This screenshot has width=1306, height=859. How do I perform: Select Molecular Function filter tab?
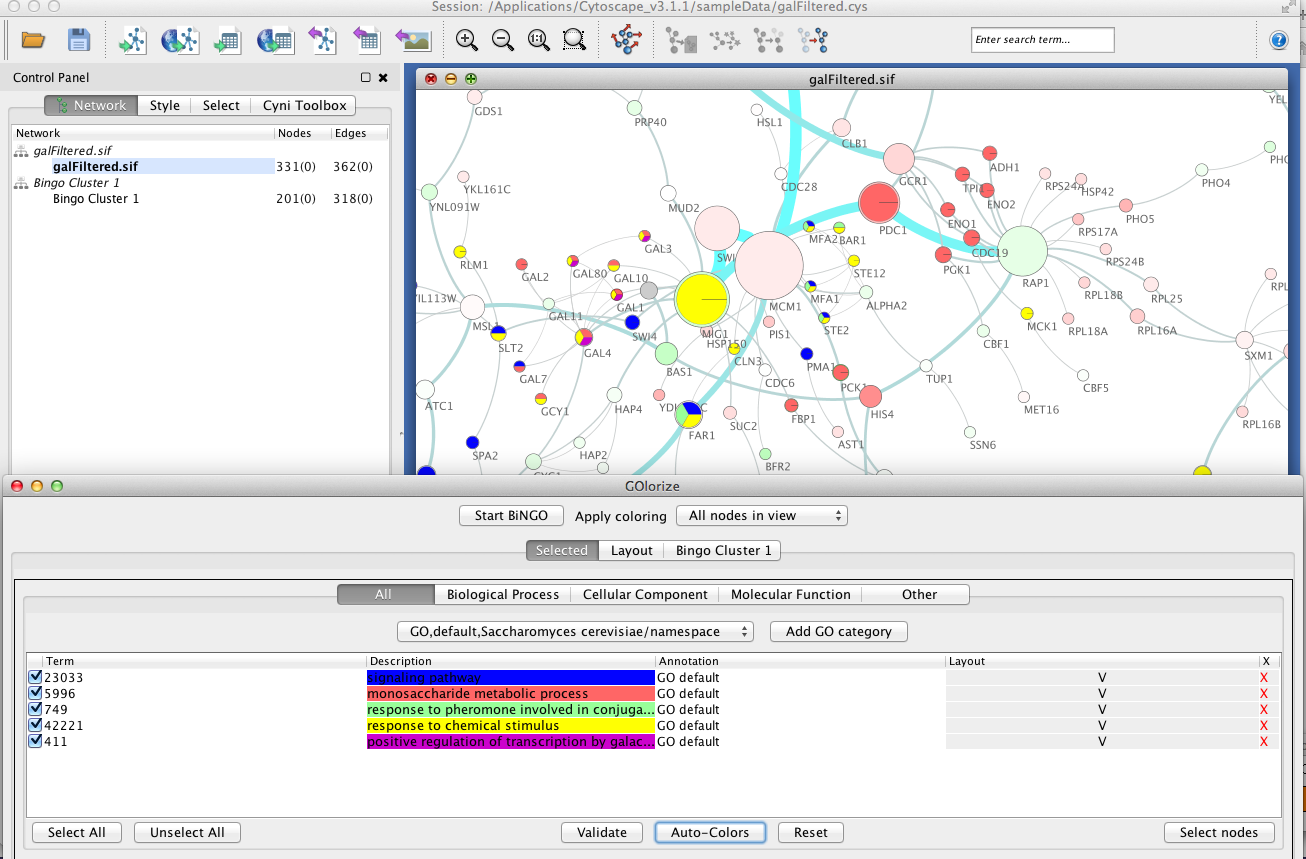(790, 594)
